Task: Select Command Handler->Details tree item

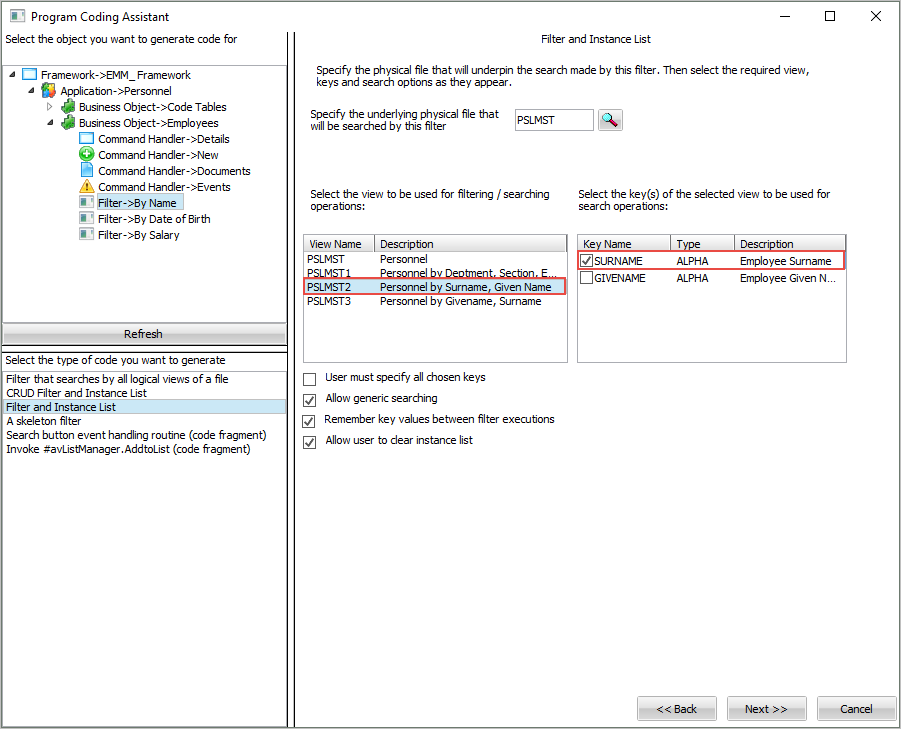Action: tap(164, 139)
